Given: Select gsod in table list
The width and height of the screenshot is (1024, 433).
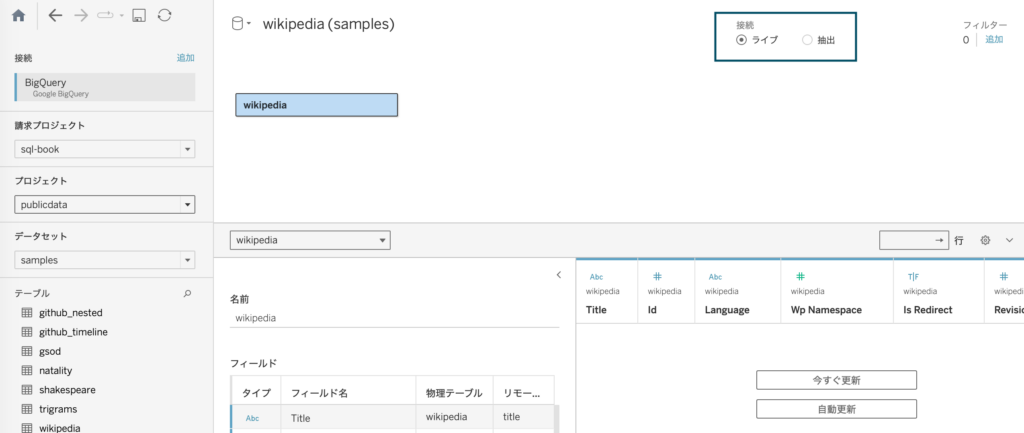Looking at the screenshot, I should pos(50,351).
